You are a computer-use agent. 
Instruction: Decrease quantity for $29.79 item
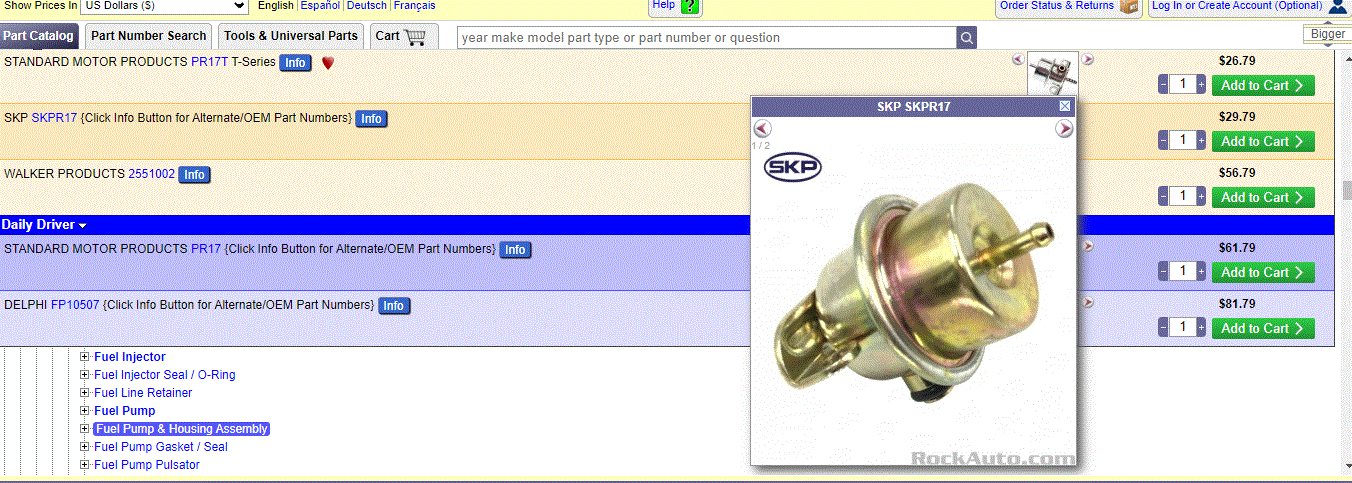pos(1163,141)
